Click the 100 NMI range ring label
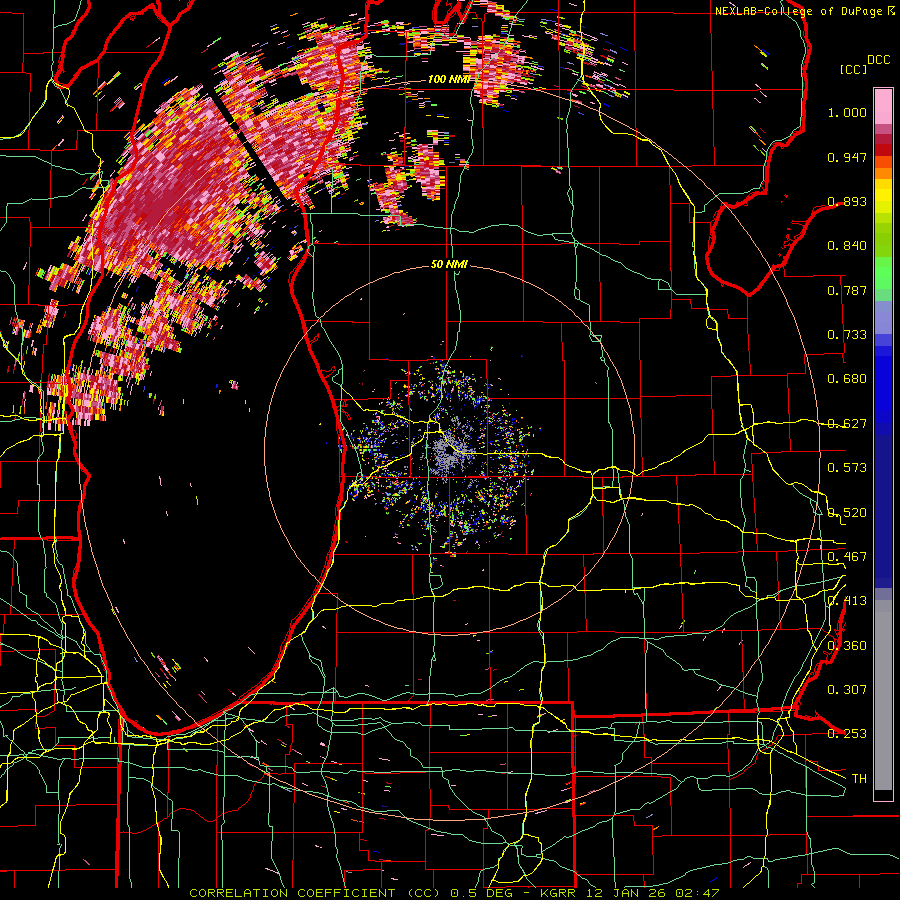This screenshot has width=900, height=900. pyautogui.click(x=448, y=79)
